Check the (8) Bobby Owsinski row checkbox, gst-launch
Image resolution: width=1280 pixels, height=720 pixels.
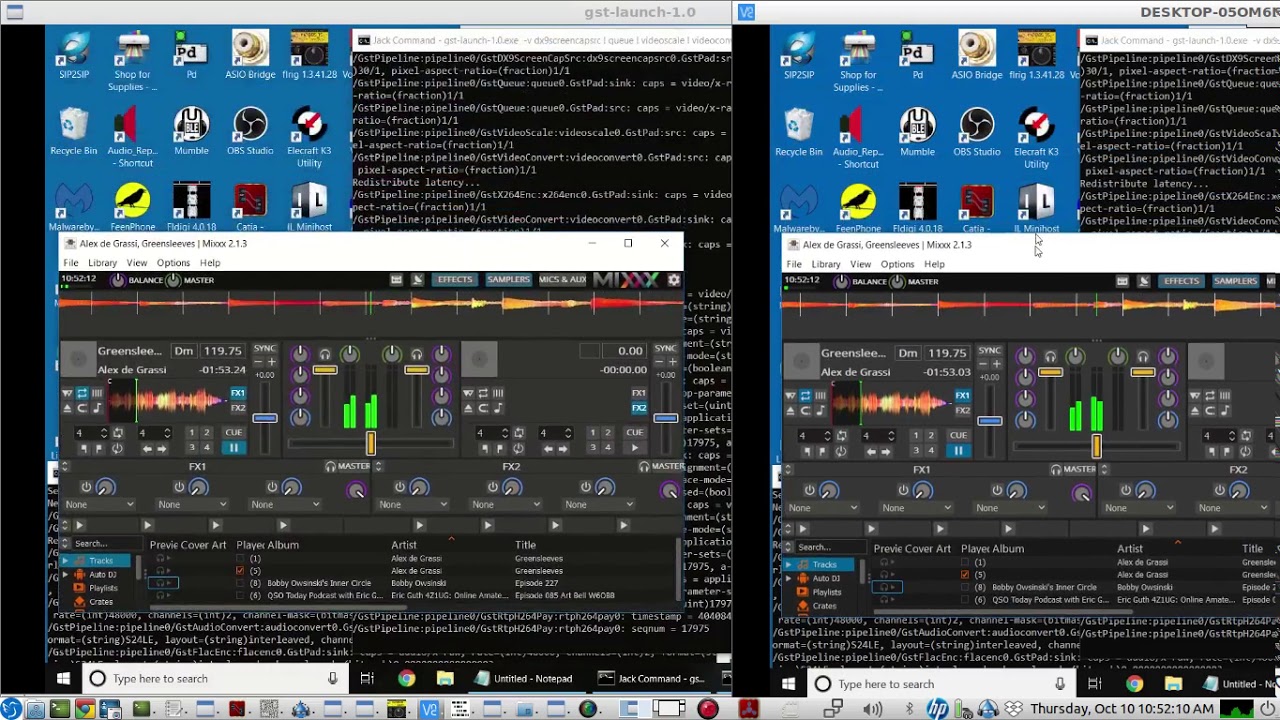pyautogui.click(x=240, y=583)
